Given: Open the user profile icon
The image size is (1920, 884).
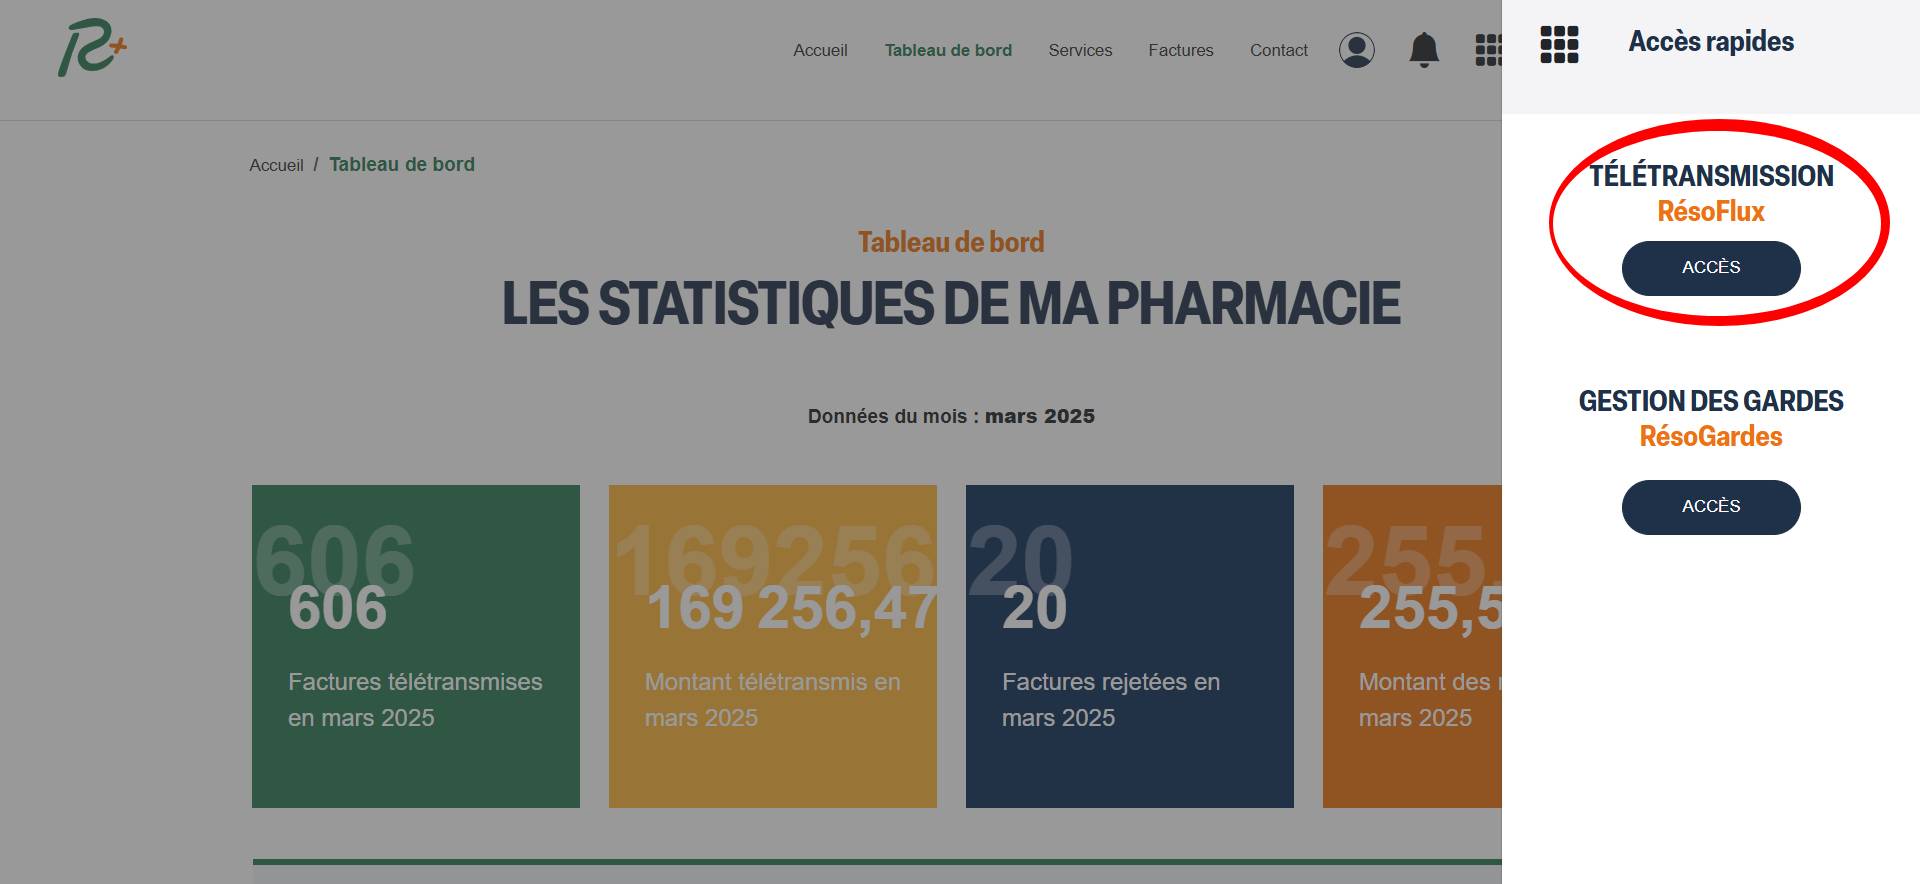Looking at the screenshot, I should [x=1356, y=50].
